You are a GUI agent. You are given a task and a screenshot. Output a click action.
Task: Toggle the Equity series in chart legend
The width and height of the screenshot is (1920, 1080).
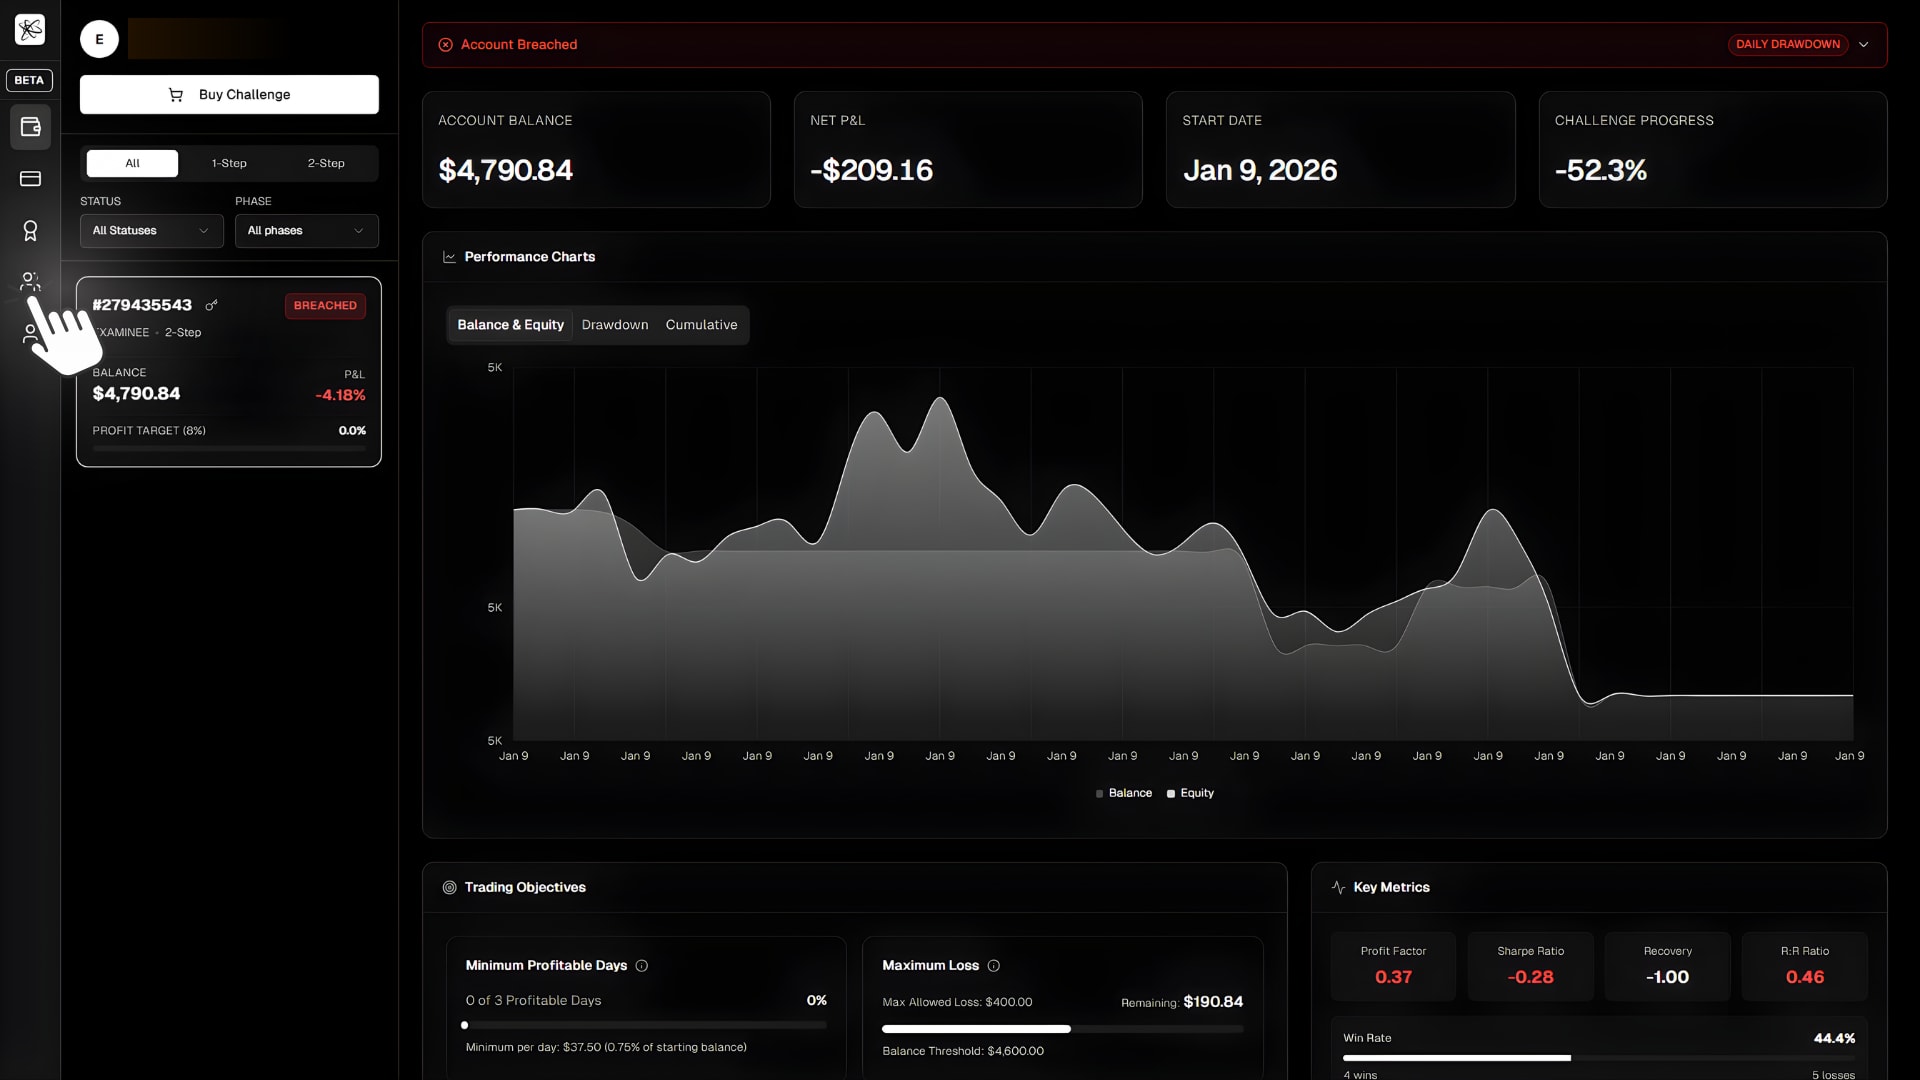tap(1190, 793)
